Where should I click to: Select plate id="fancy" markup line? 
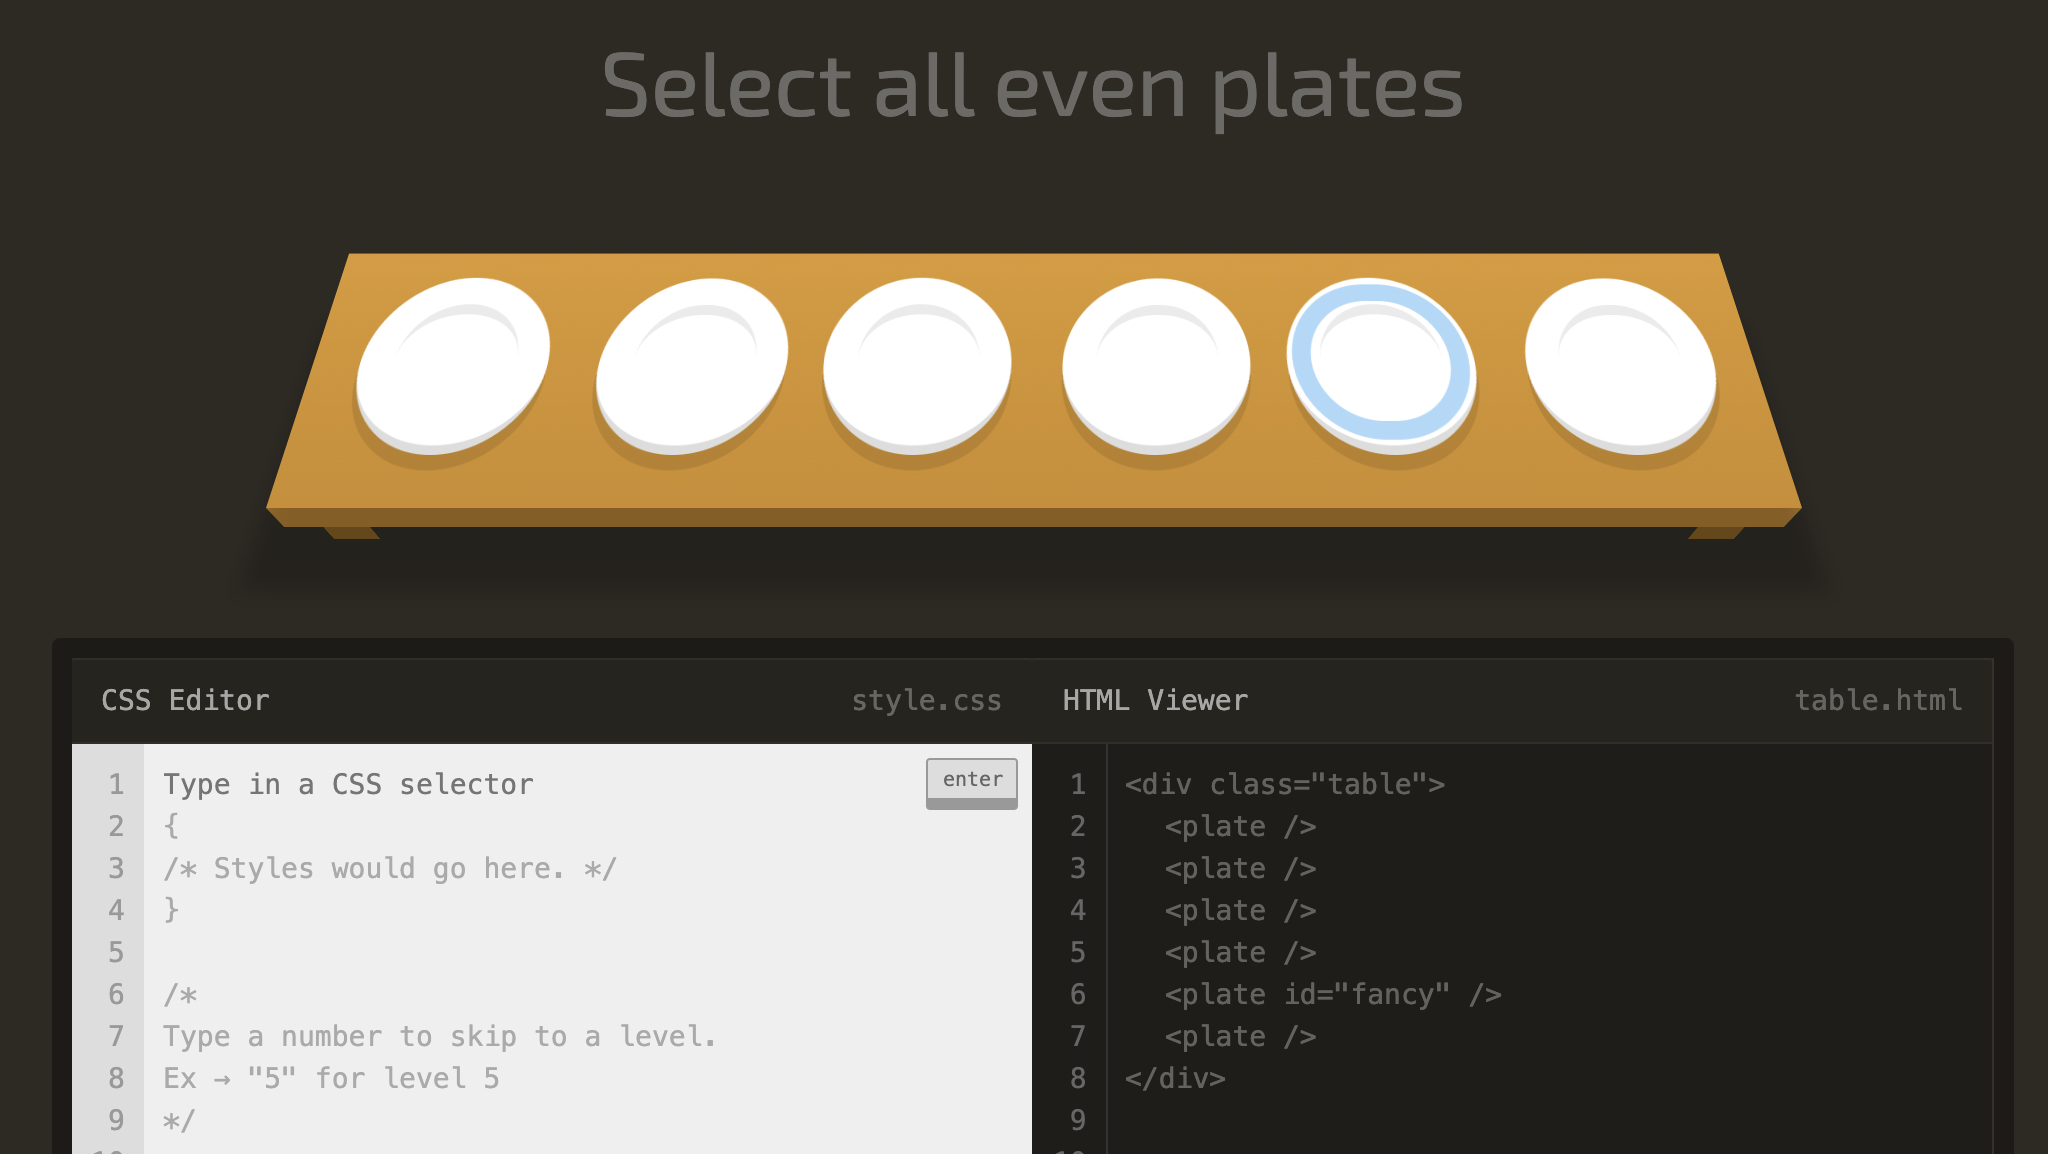click(1332, 994)
